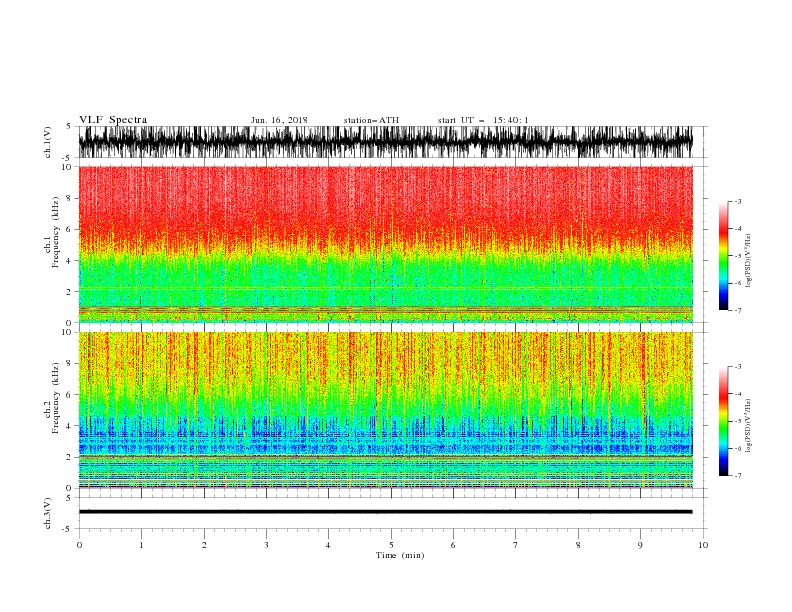The height and width of the screenshot is (612, 792).
Task: Click the ch.3 flat voltage trace
Action: pyautogui.click(x=385, y=512)
